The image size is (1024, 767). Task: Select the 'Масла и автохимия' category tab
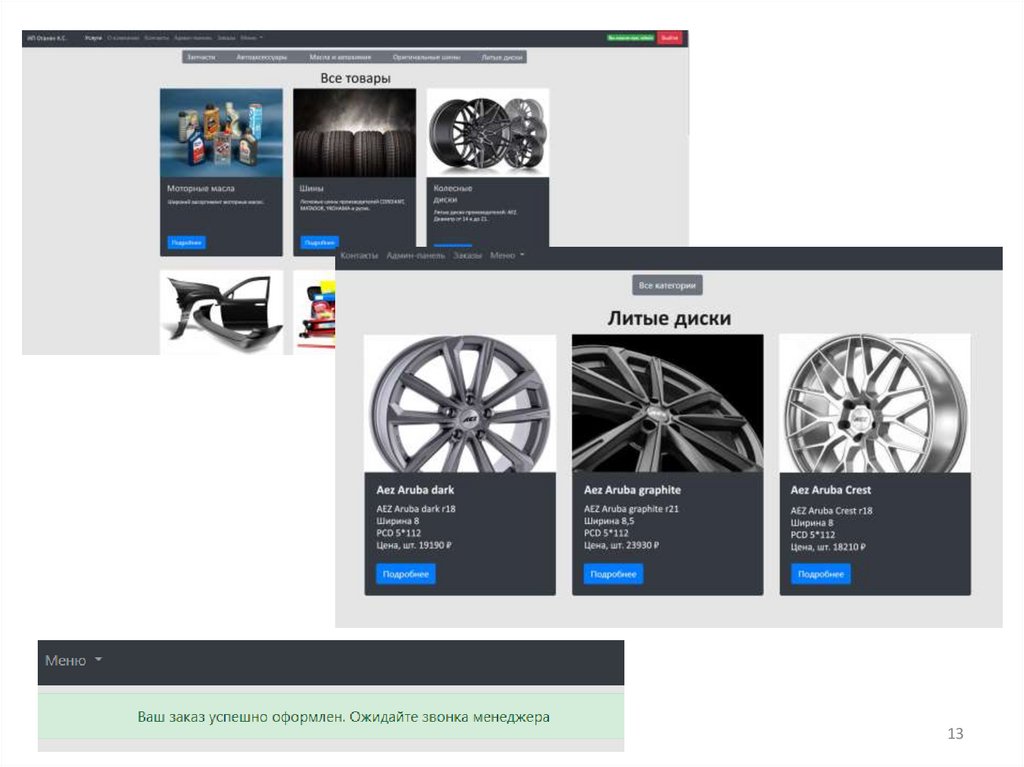coord(340,57)
